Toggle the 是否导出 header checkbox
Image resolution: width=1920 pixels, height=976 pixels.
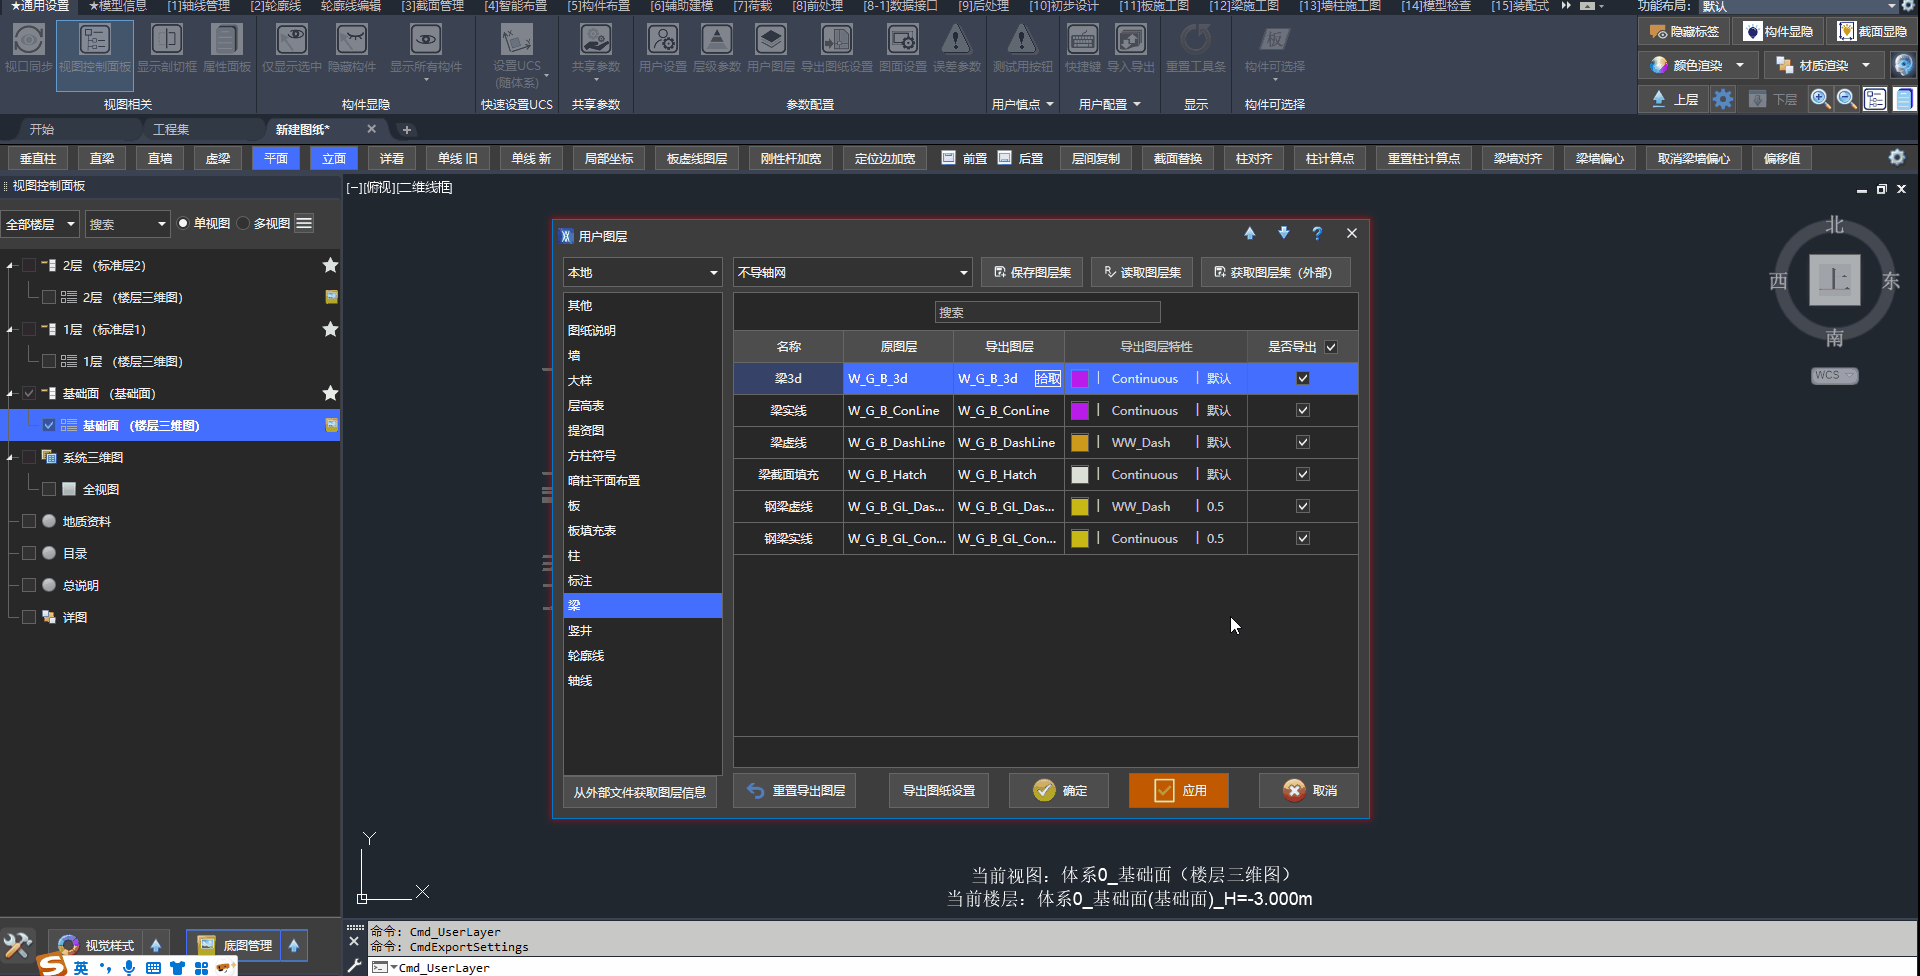(x=1331, y=347)
